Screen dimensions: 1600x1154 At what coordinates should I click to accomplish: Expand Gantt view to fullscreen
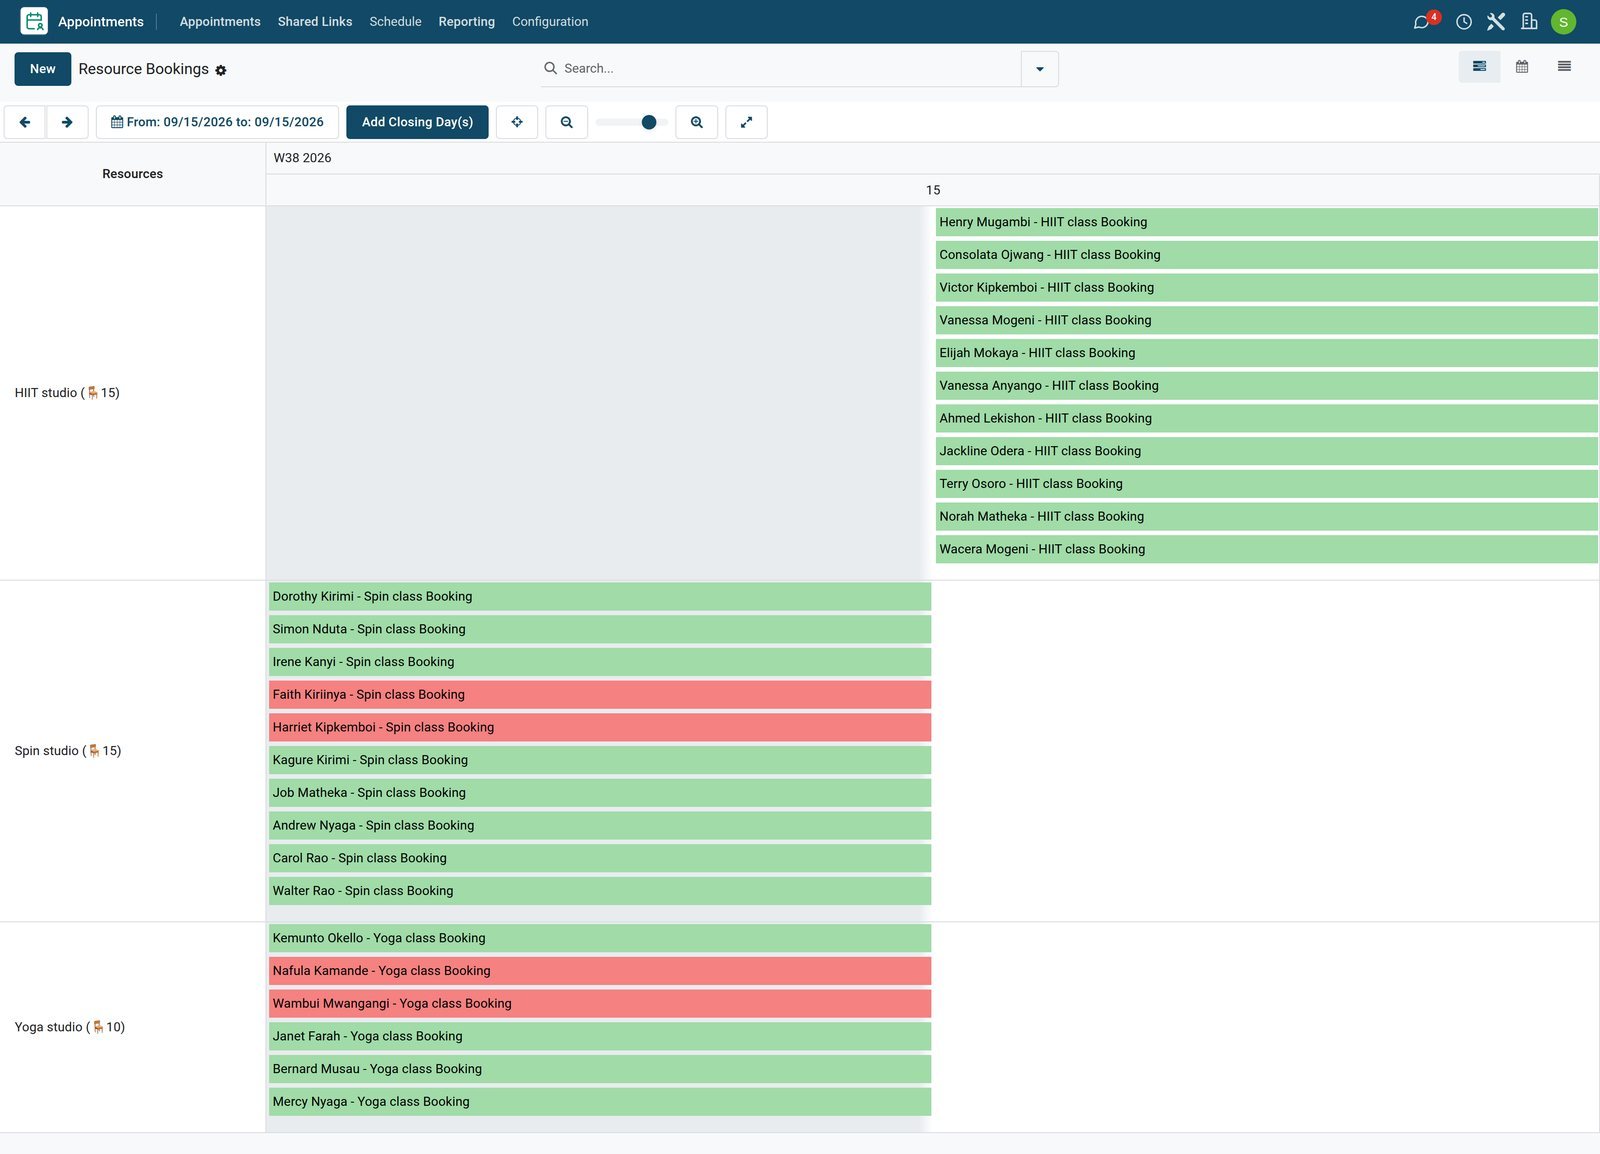click(746, 122)
